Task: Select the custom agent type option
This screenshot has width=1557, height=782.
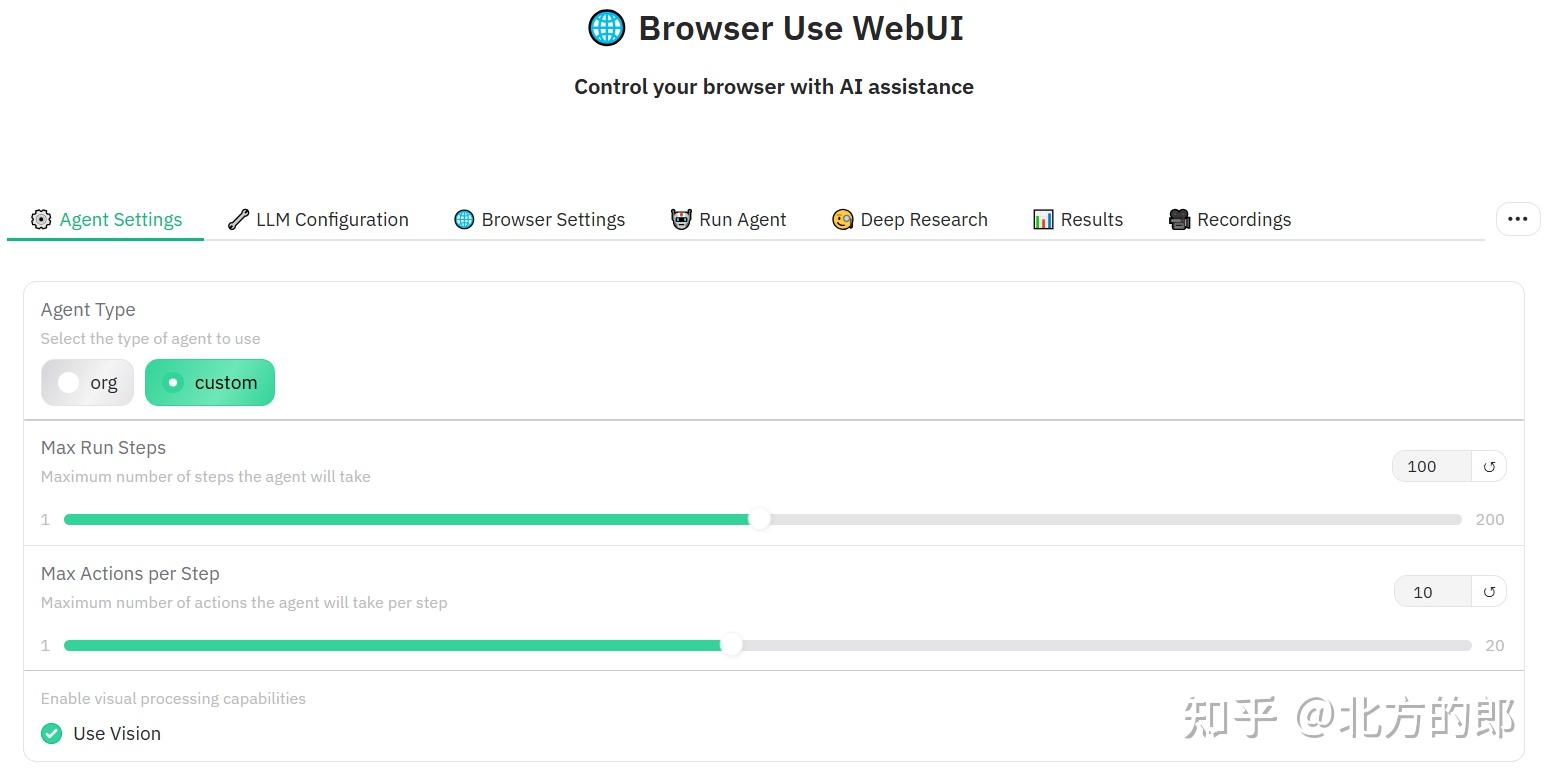Action: coord(210,382)
